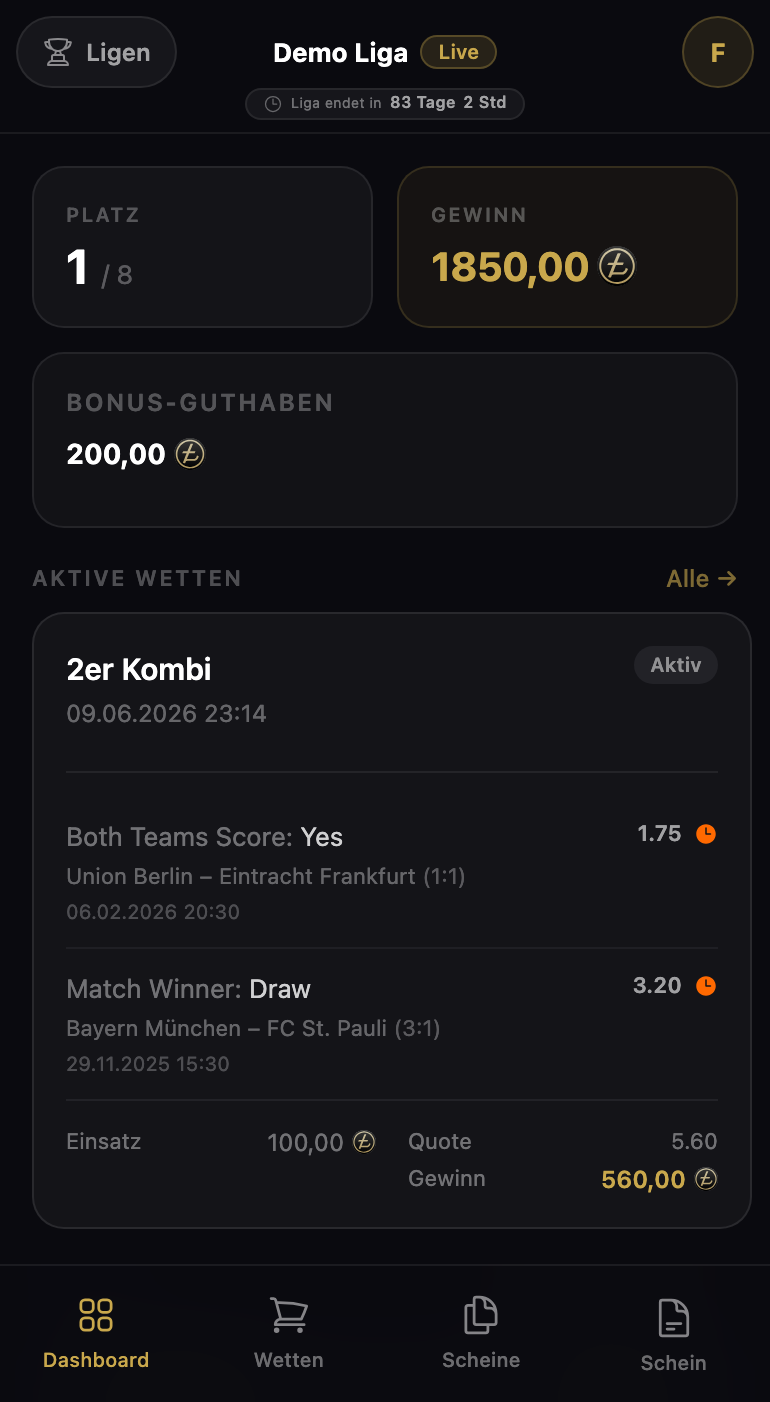Select the Match Winner Draw bet row
Screen dimensions: 770x1402
pos(392,1025)
